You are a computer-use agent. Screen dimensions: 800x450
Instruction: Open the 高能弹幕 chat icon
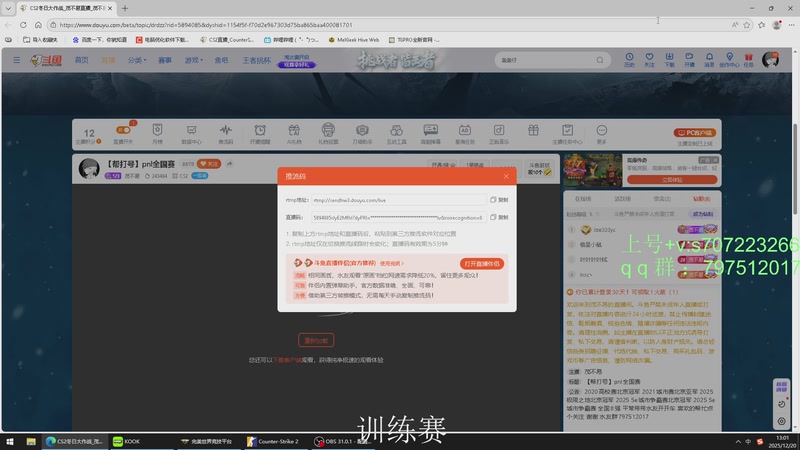pyautogui.click(x=431, y=134)
